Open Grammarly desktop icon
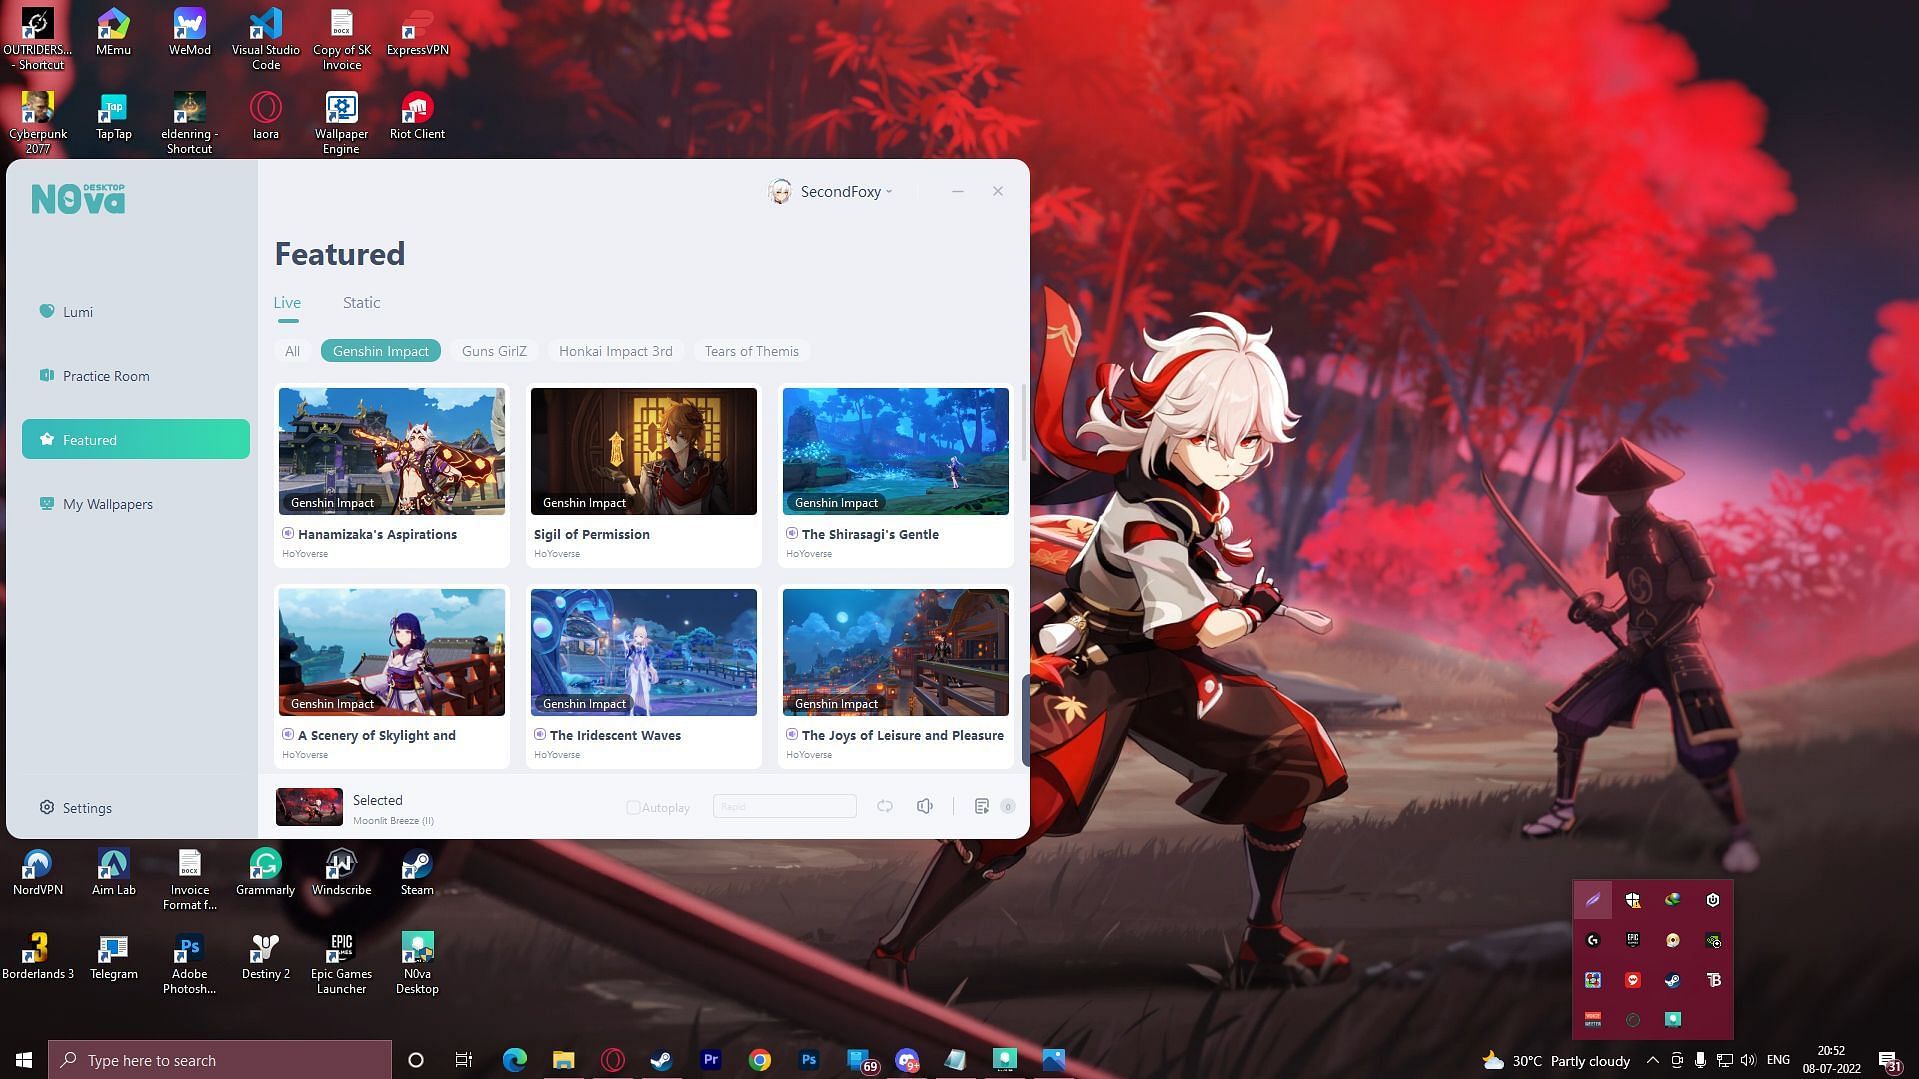The width and height of the screenshot is (1919, 1079). coord(265,872)
